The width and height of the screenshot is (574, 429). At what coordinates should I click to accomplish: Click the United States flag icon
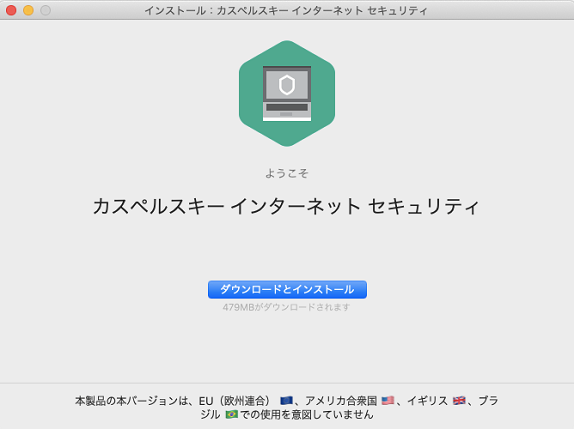pyautogui.click(x=388, y=401)
